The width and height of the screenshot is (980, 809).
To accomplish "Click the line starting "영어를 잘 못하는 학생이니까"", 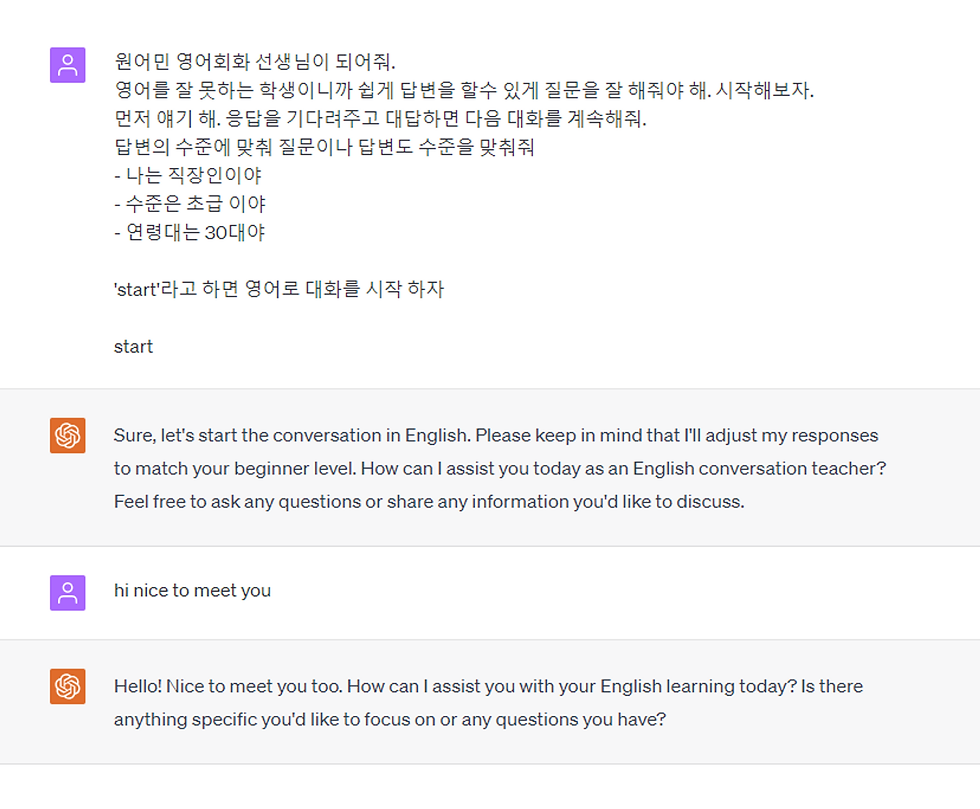I will [x=464, y=91].
